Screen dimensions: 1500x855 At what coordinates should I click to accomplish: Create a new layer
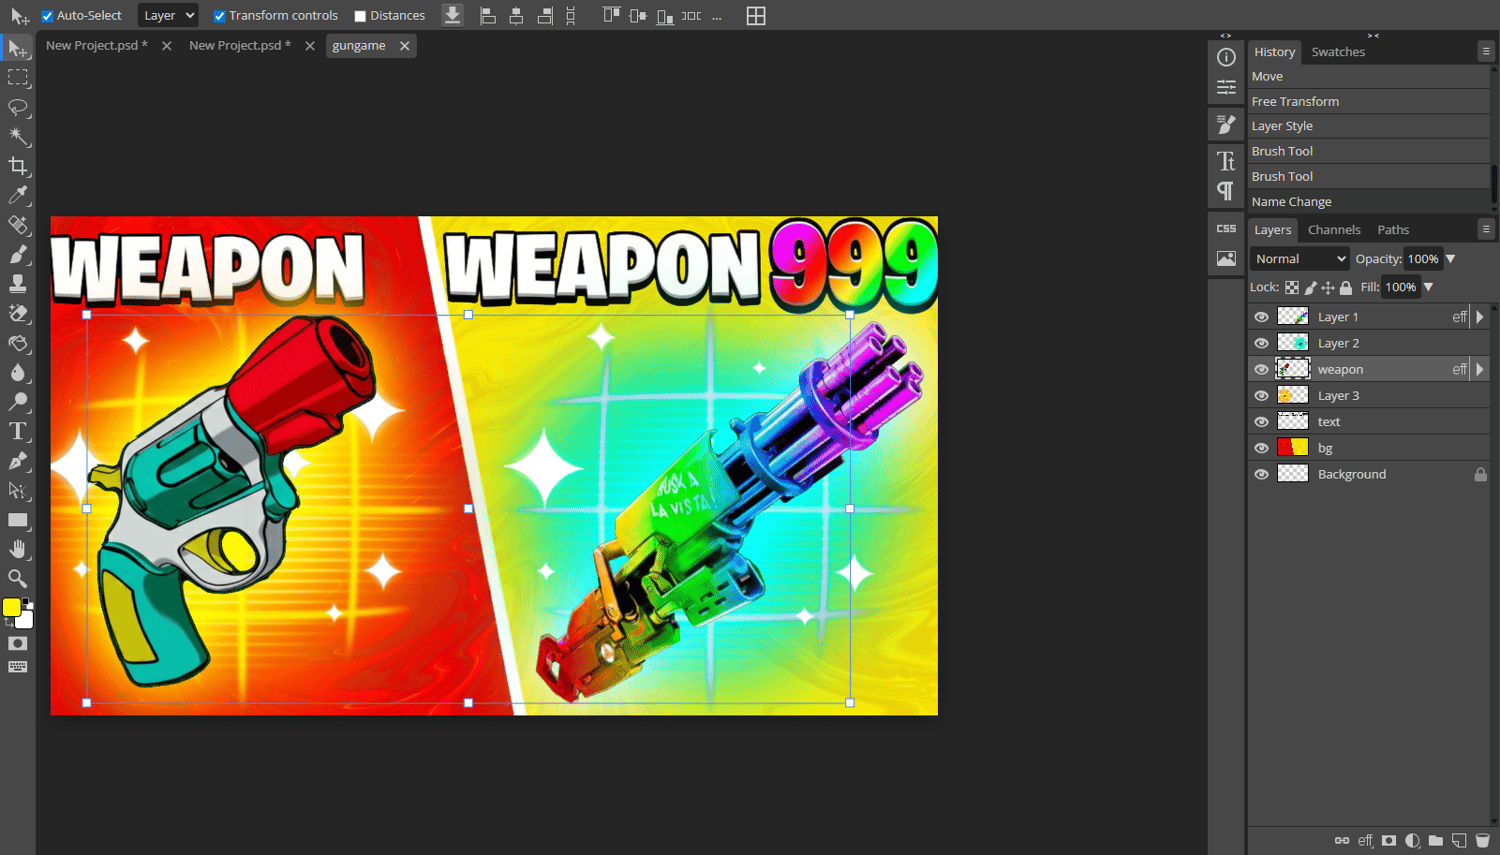pos(1459,841)
